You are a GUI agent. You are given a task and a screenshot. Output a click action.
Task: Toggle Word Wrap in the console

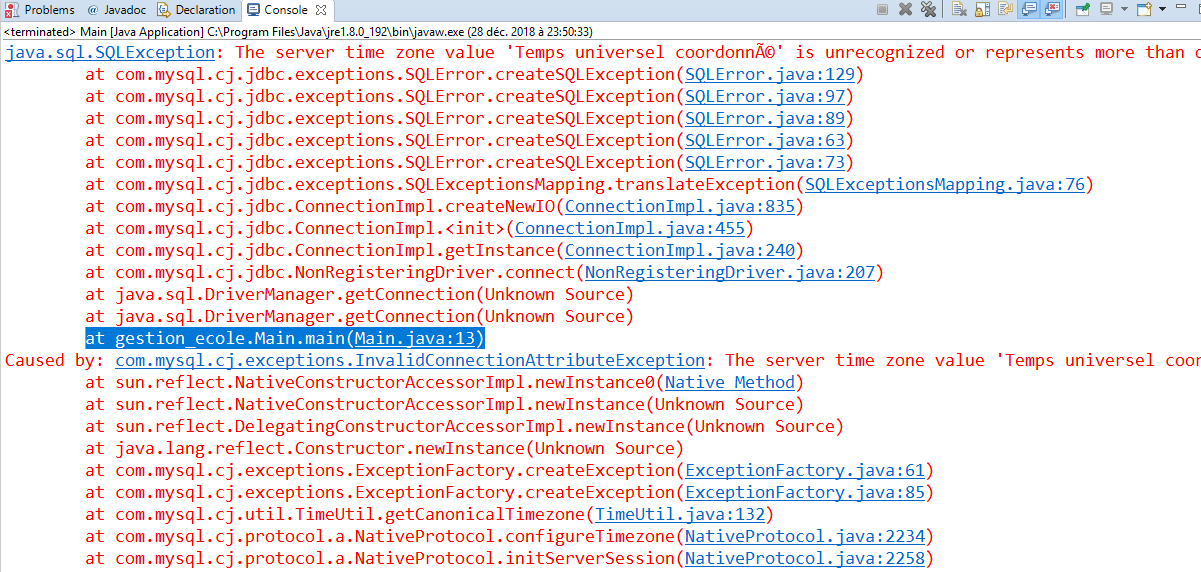[1005, 9]
